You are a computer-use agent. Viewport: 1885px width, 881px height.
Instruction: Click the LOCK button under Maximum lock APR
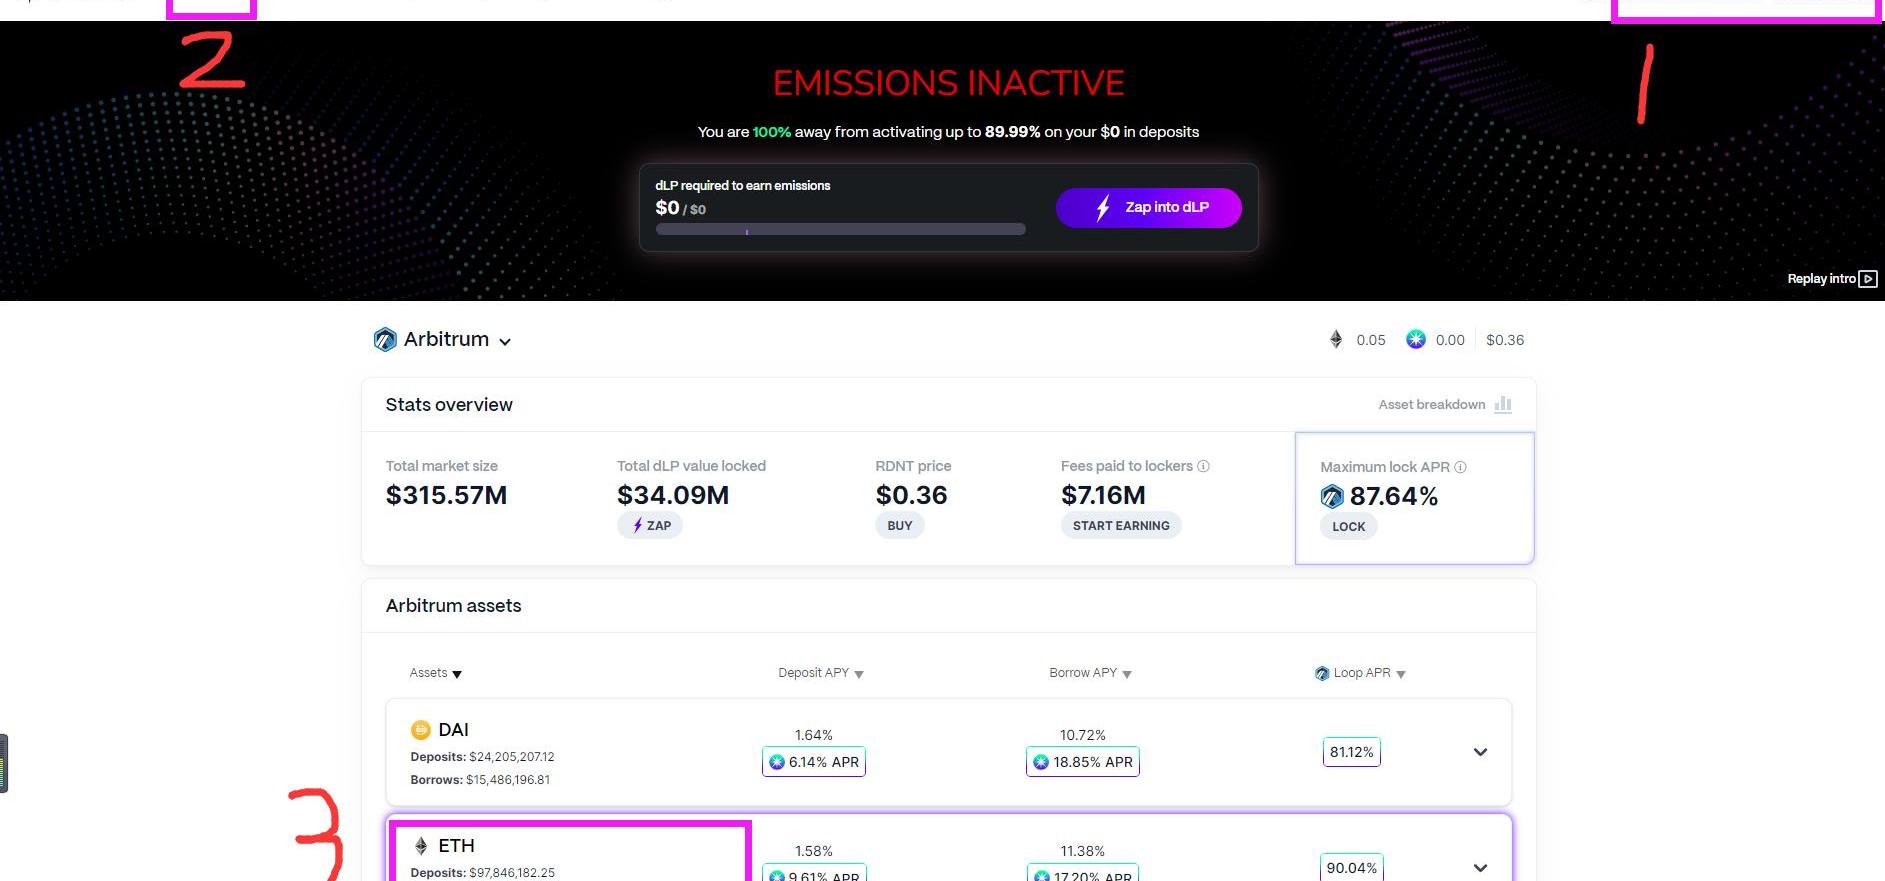tap(1348, 526)
